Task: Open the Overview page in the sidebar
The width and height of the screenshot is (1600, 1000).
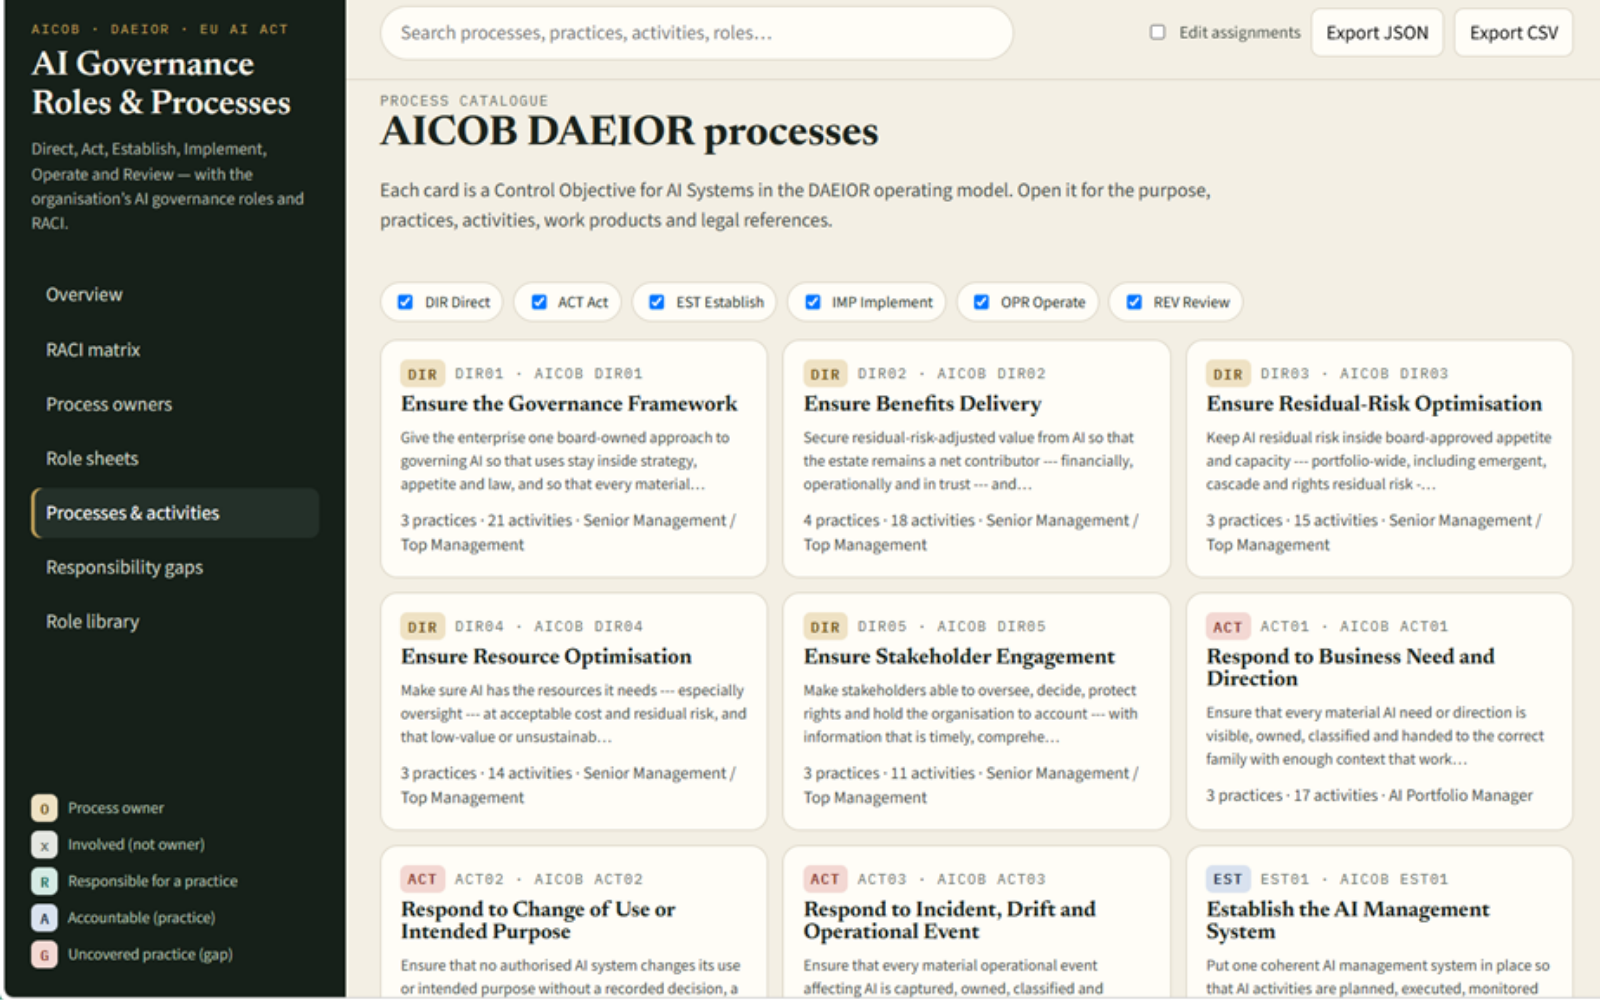Action: pyautogui.click(x=175, y=295)
